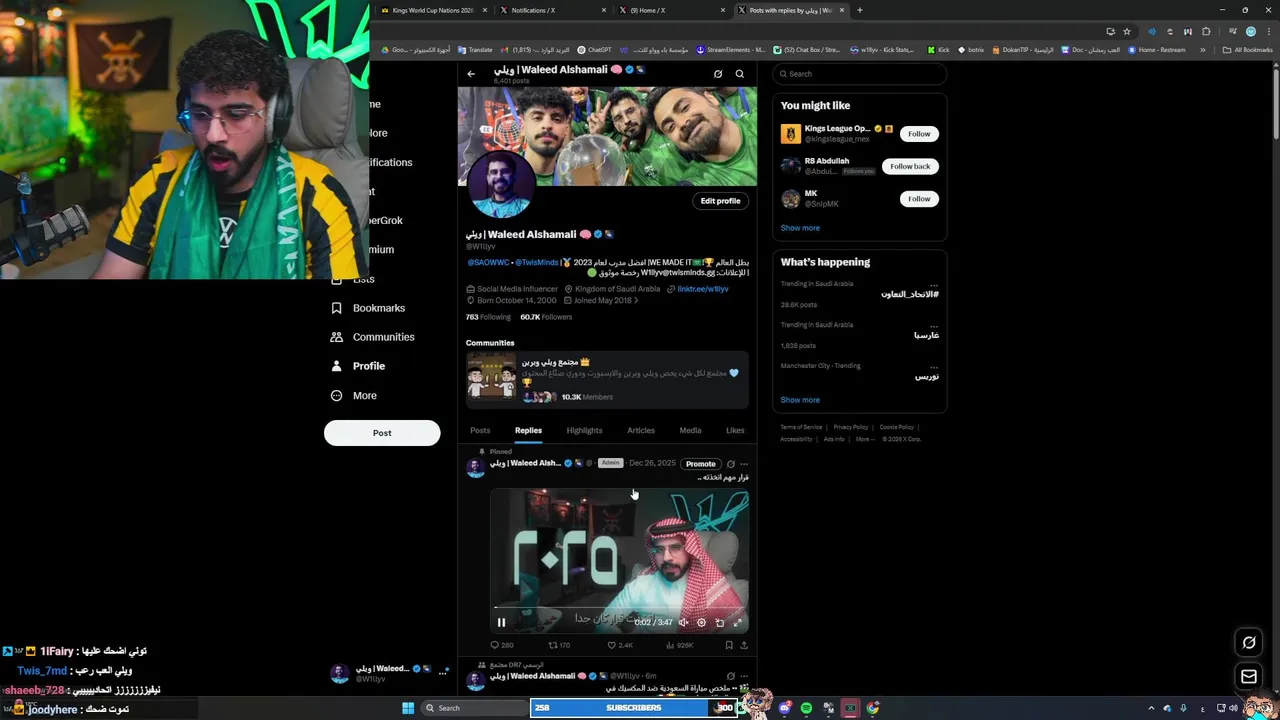Screen dimensions: 1280x720
Task: Go to the Profile sidebar item
Action: [358, 366]
